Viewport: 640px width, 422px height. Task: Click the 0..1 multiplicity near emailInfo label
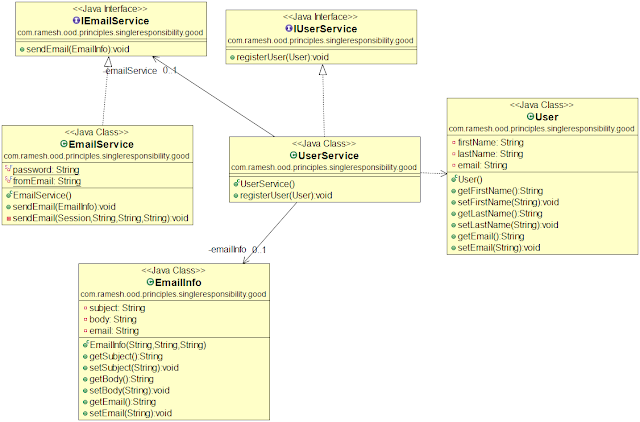(259, 250)
